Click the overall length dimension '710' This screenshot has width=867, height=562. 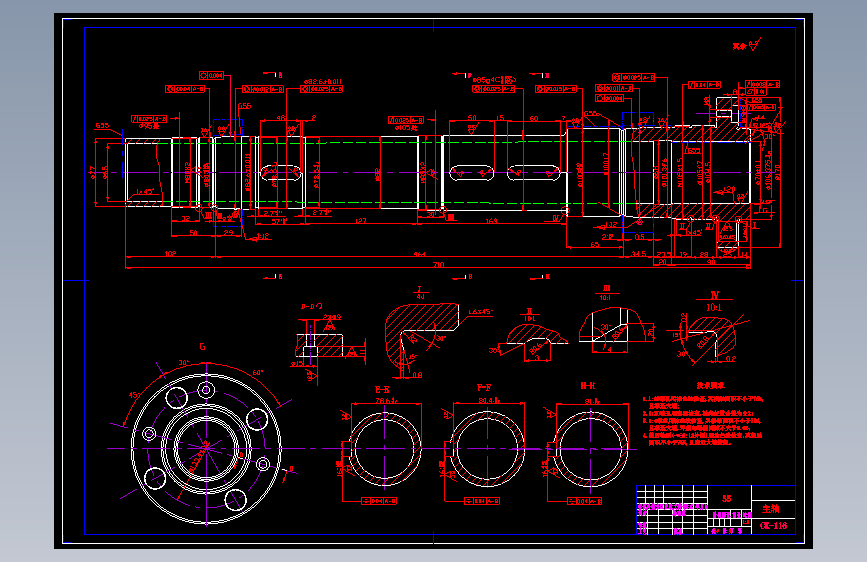(438, 264)
